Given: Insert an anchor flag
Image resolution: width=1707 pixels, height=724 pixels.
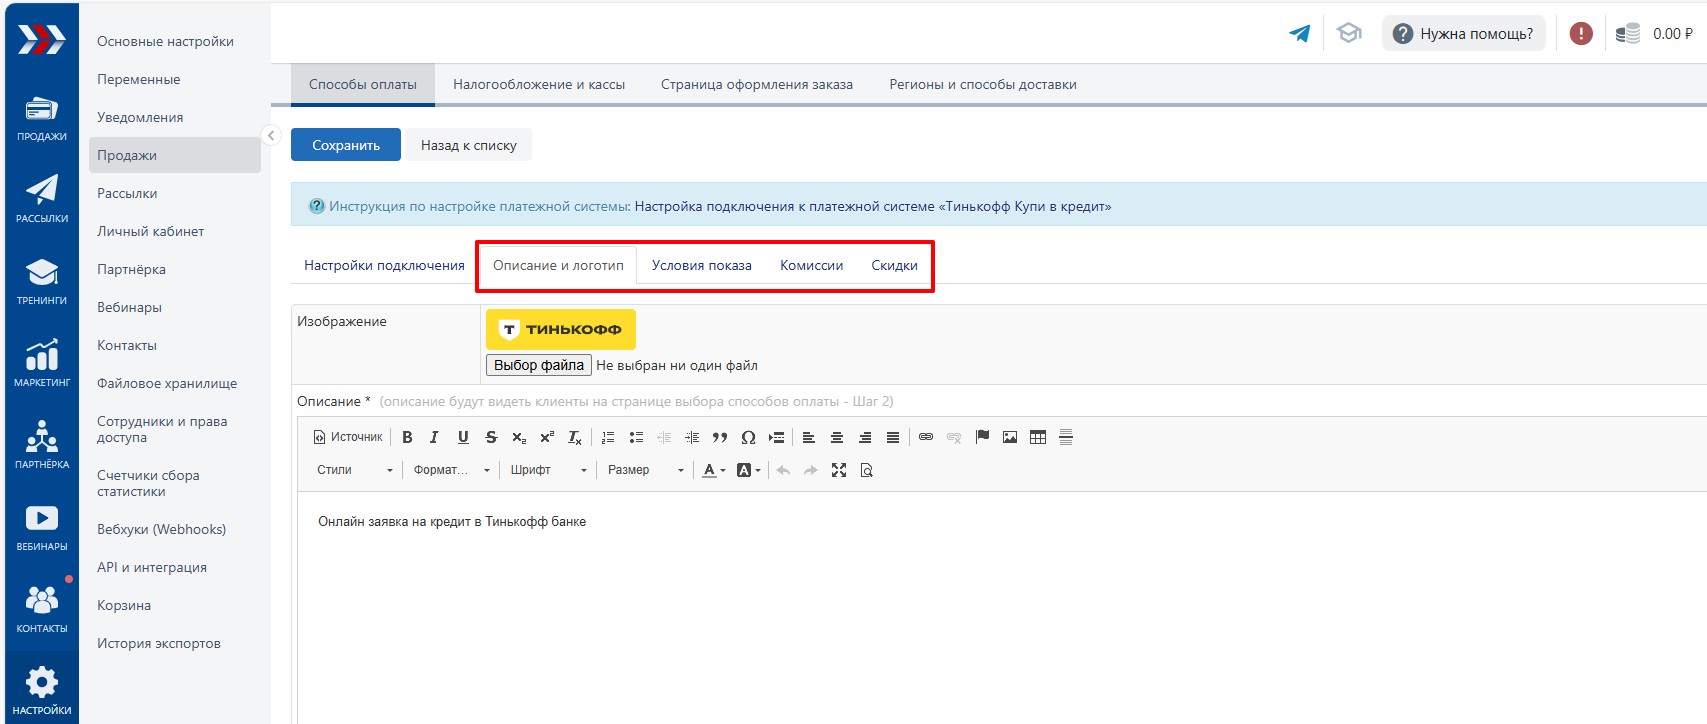Looking at the screenshot, I should (982, 437).
